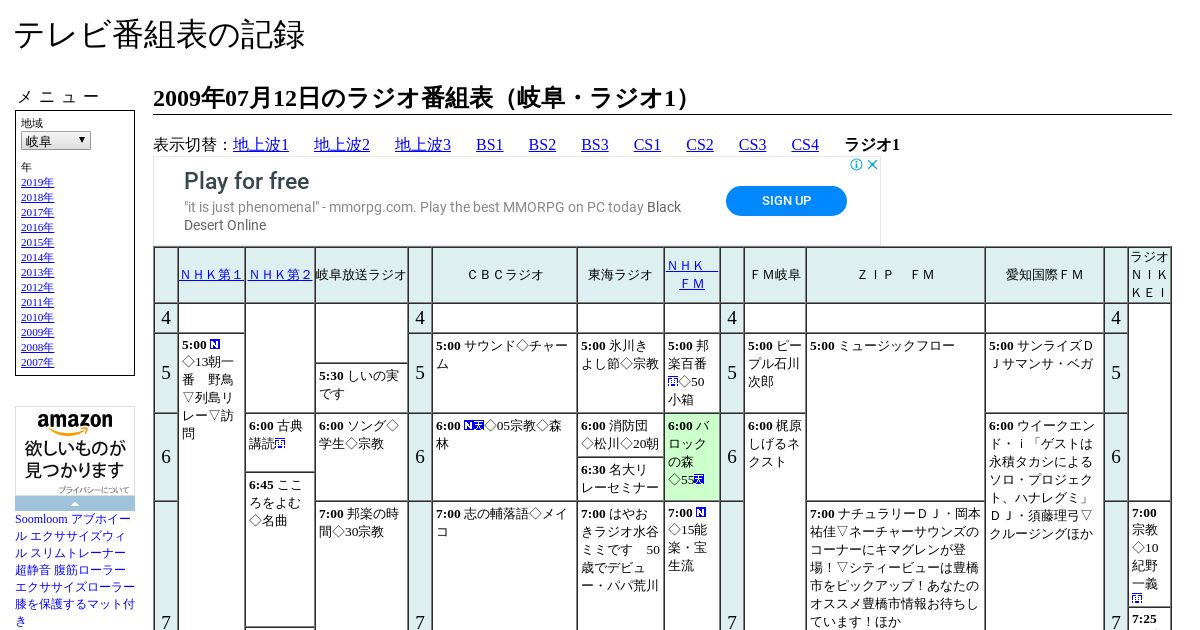
Task: Click the ラジオＮＩＫＫＥＩ column header
Action: tap(1150, 275)
